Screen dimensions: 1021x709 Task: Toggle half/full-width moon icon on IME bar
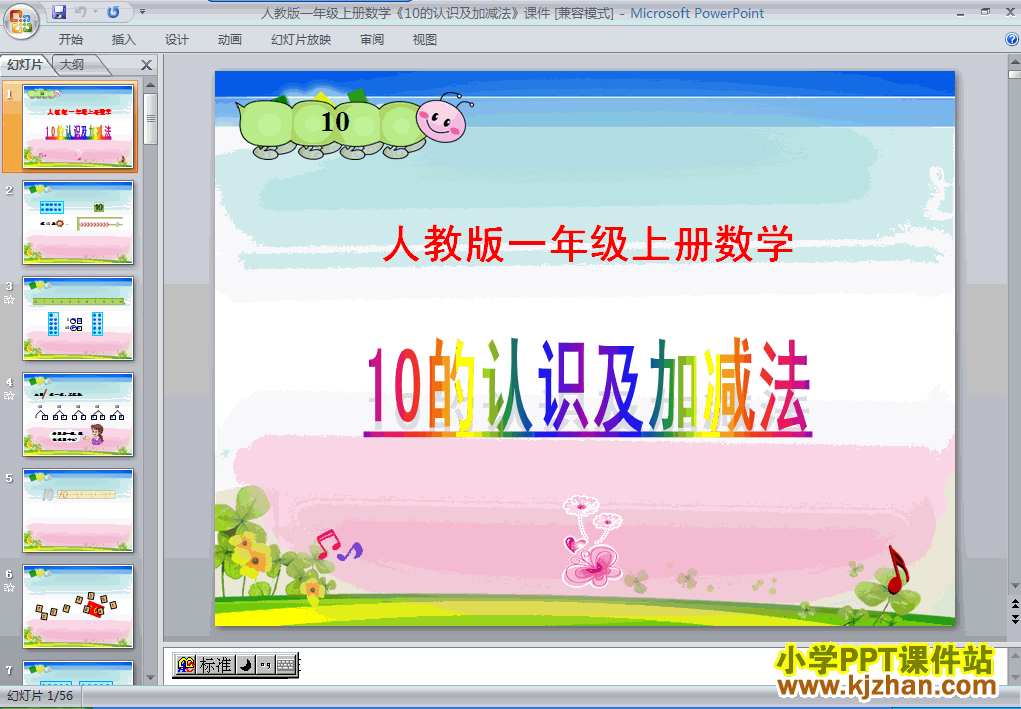pos(245,665)
